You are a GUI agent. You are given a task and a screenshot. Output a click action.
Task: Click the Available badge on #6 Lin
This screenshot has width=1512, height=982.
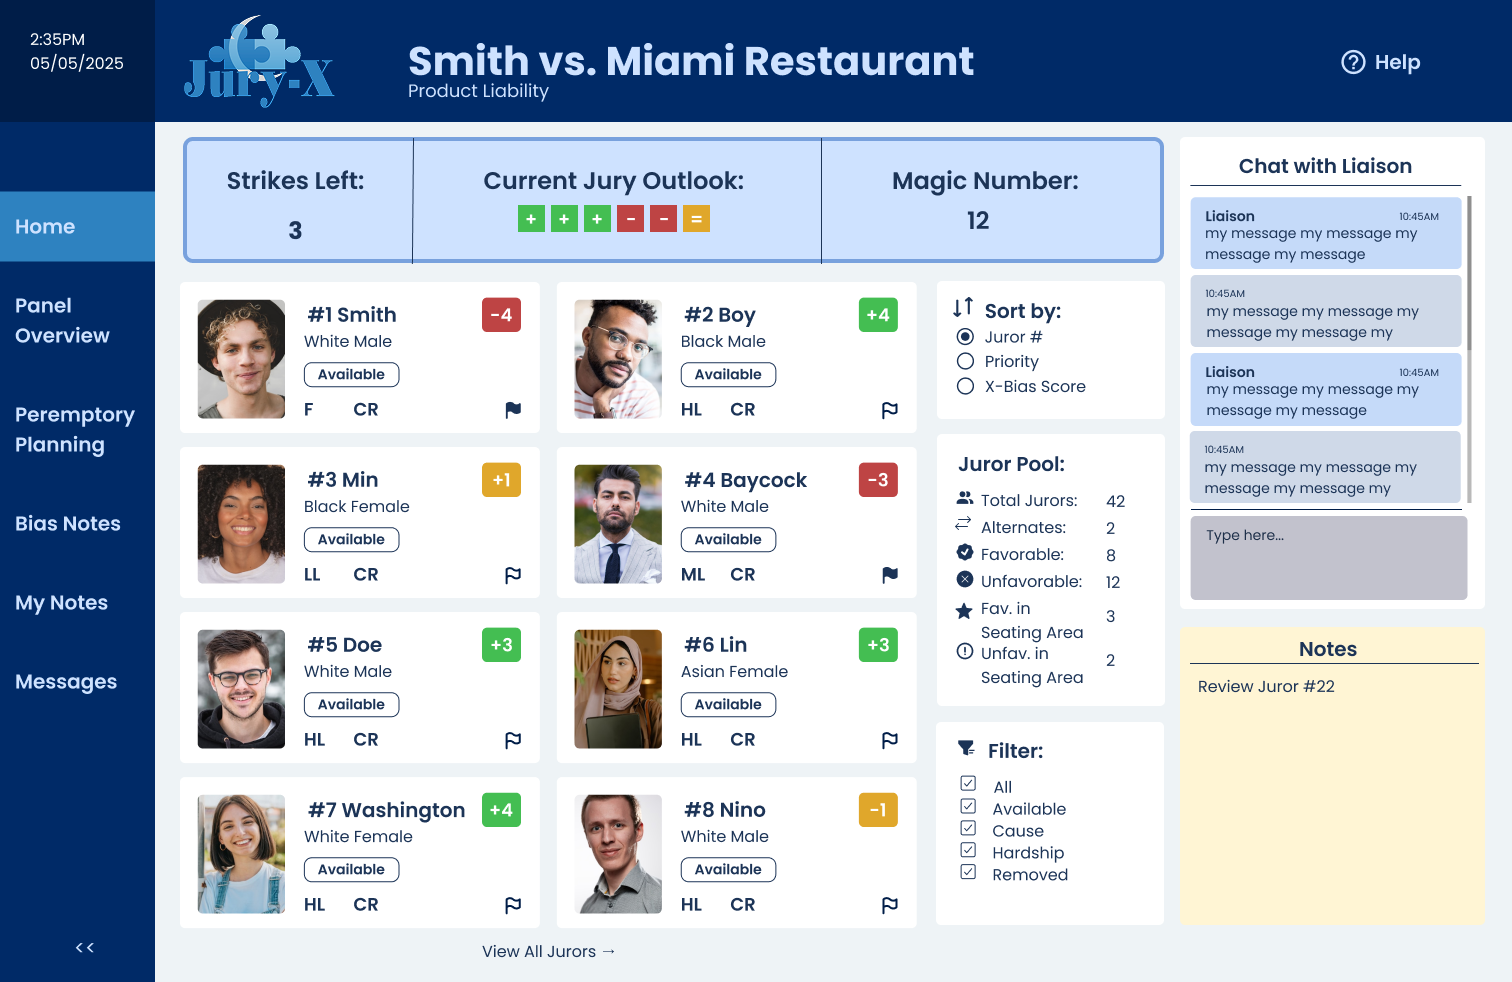pyautogui.click(x=728, y=704)
